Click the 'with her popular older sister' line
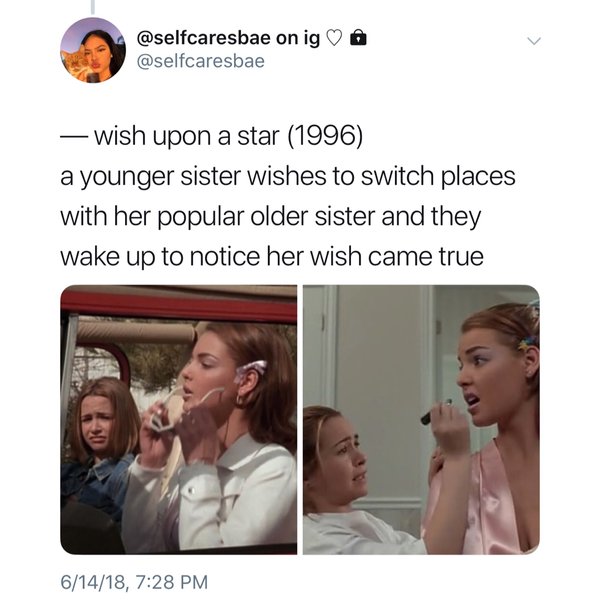600x600 pixels. point(271,217)
